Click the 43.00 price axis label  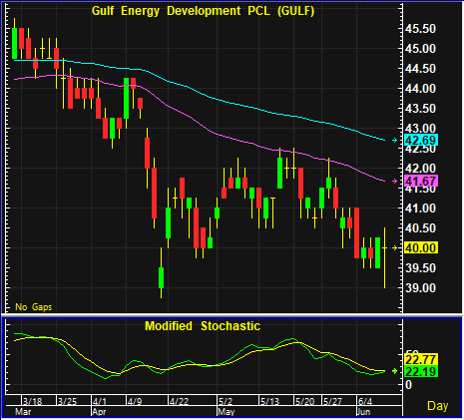click(420, 129)
